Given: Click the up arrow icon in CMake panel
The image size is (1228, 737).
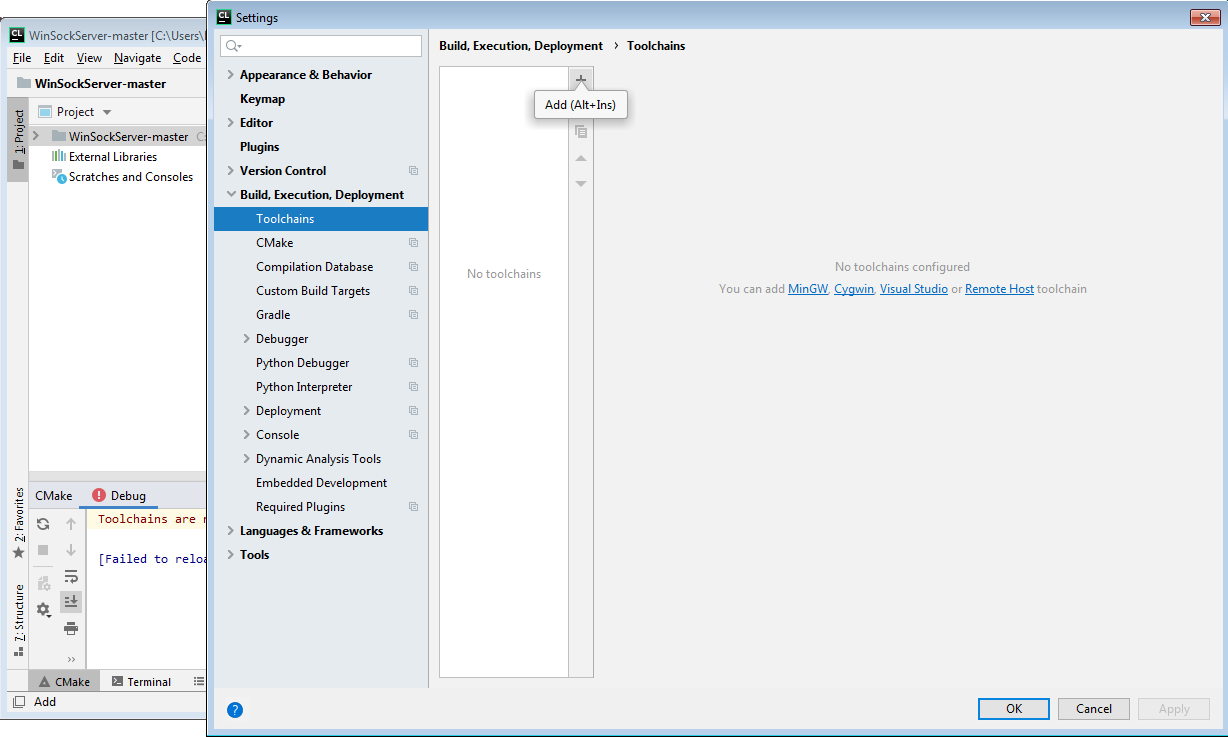Looking at the screenshot, I should (x=71, y=524).
